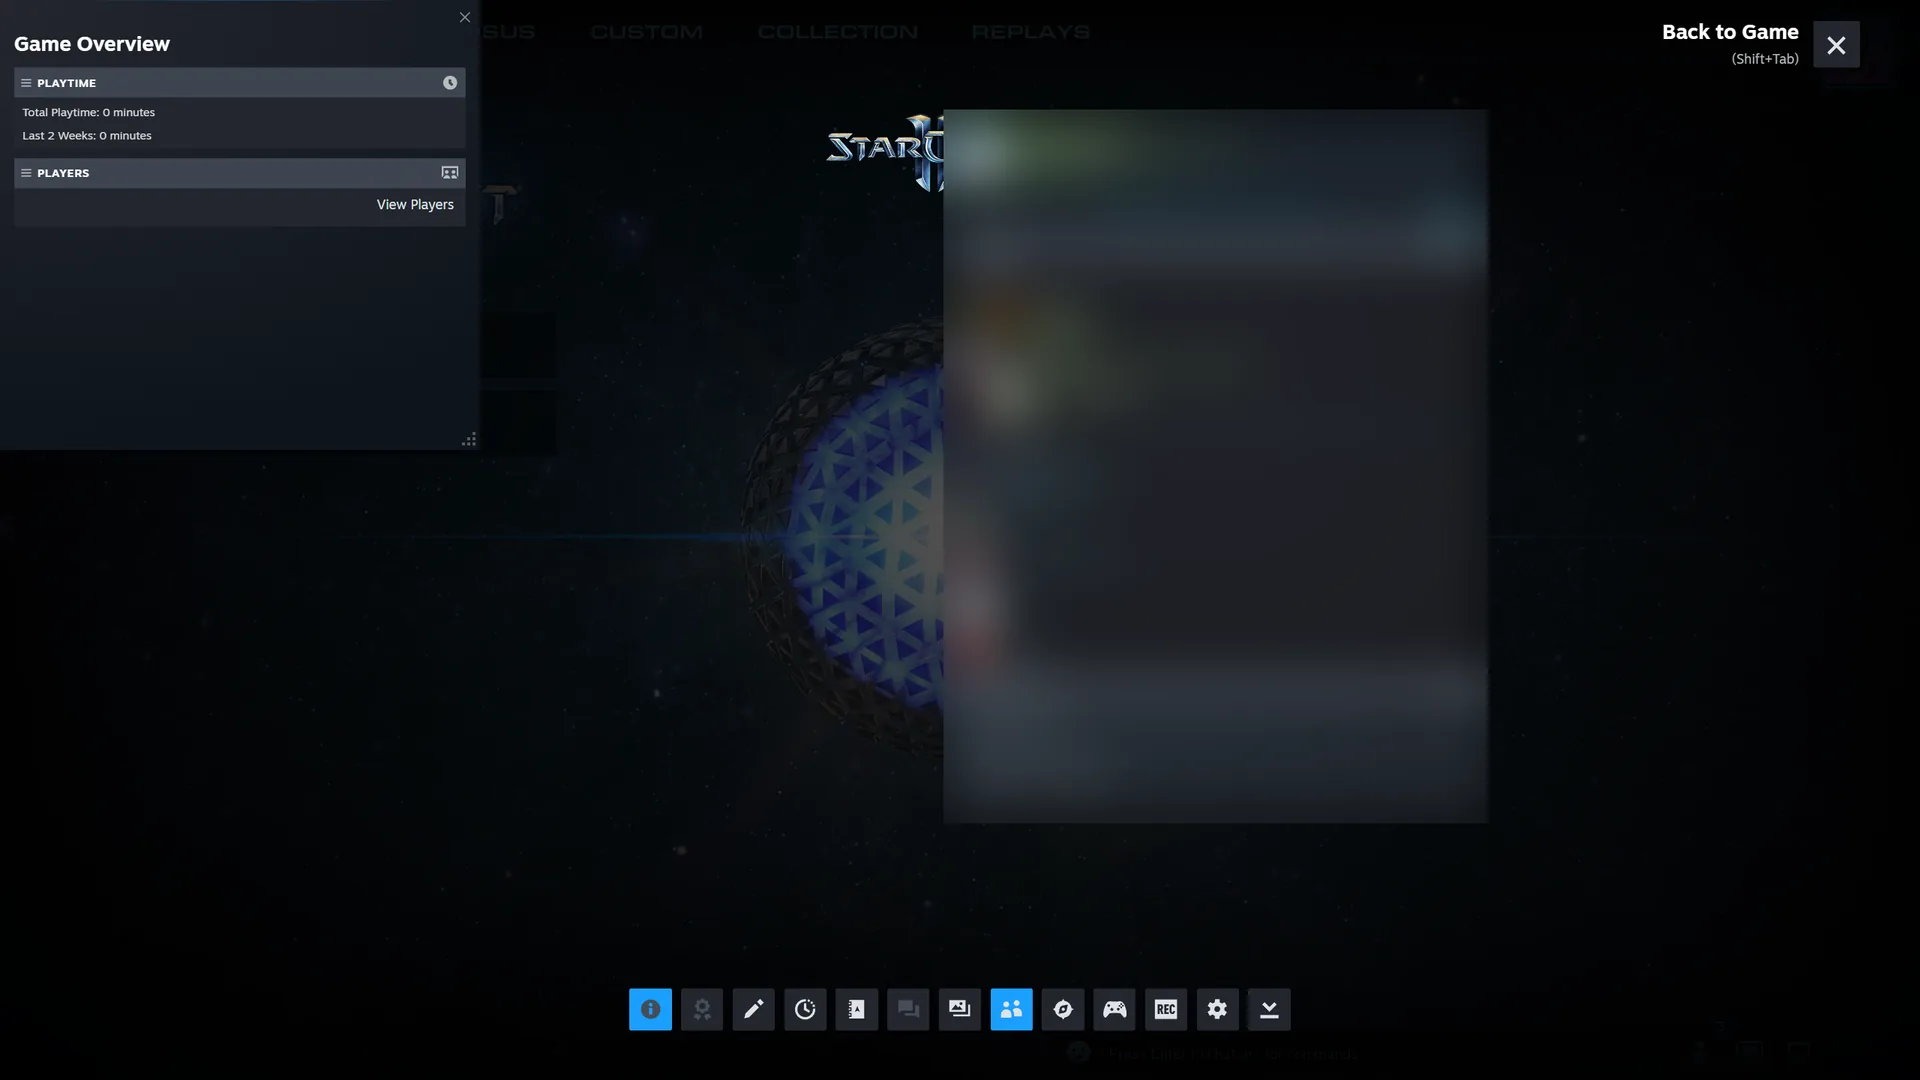Select the Last 2 Weeks: 0 minutes text
This screenshot has width=1920, height=1080.
pyautogui.click(x=87, y=135)
